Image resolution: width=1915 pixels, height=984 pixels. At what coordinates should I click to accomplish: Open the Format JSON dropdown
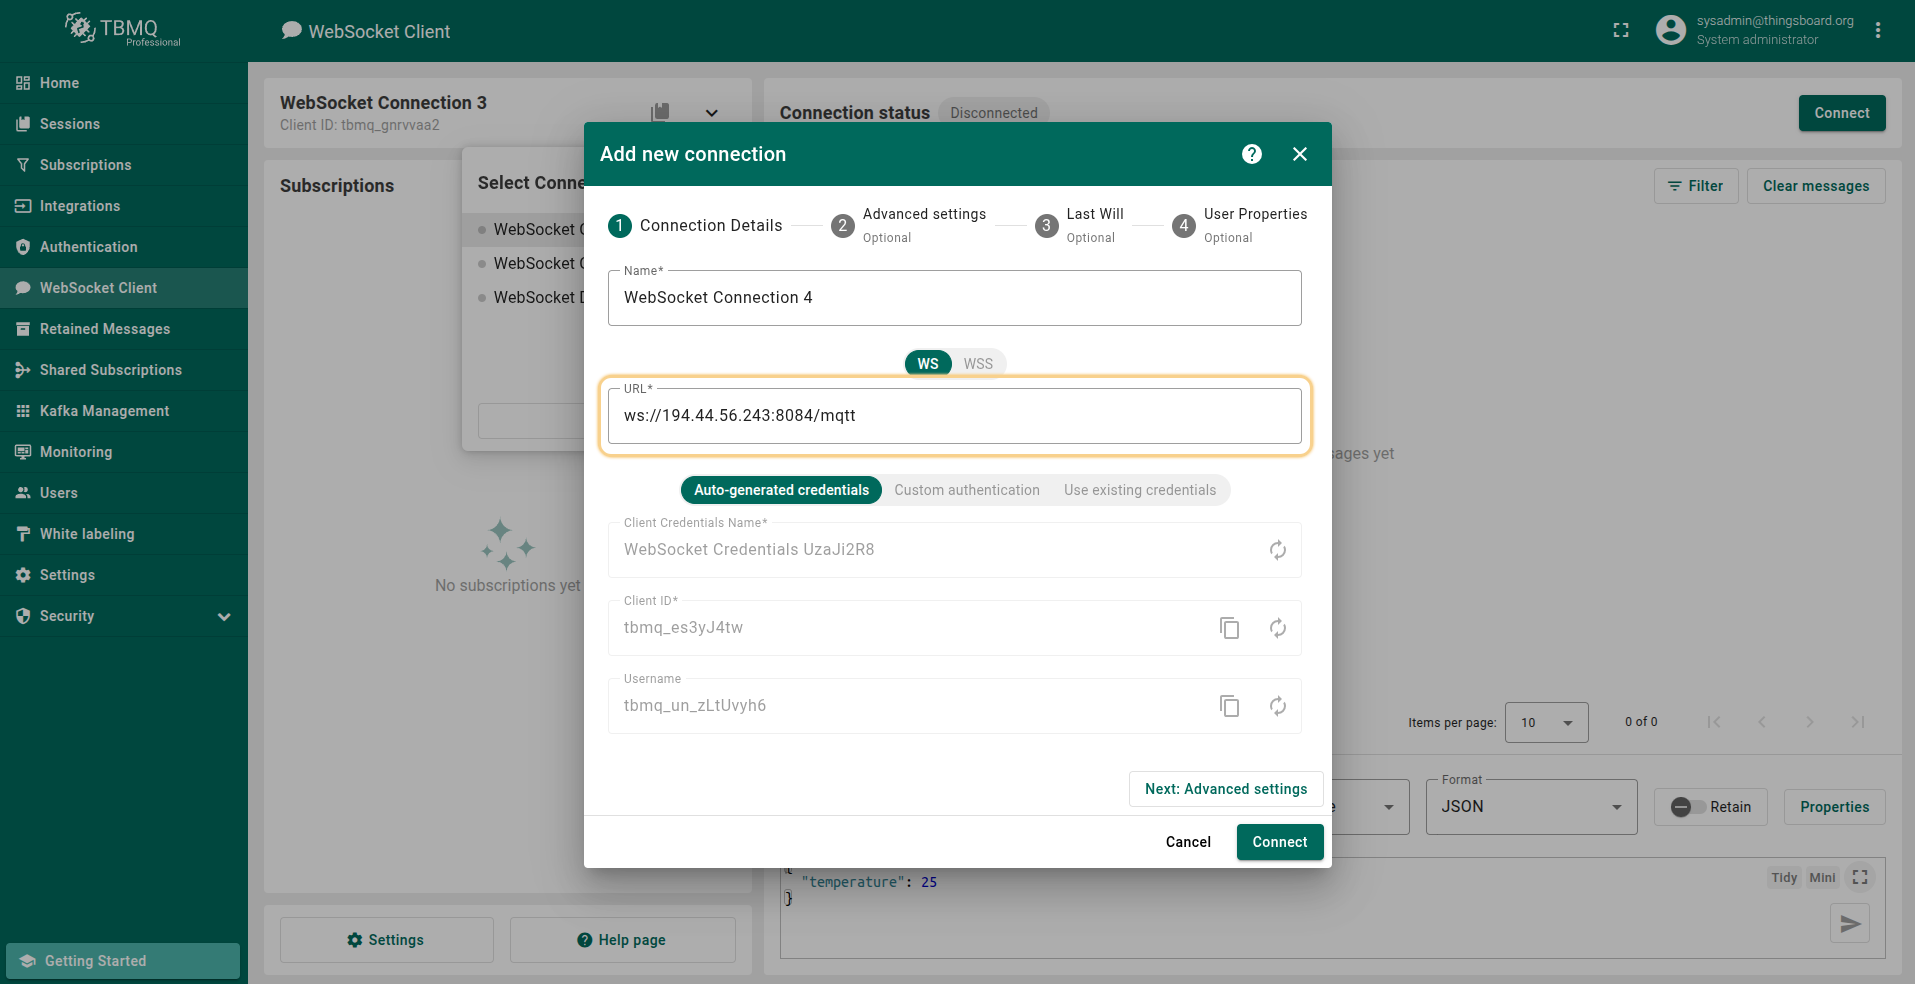pos(1530,807)
